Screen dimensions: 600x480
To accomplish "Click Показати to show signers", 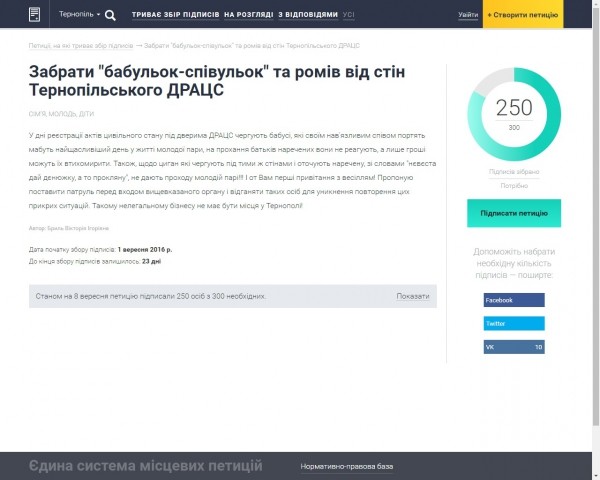I will [412, 296].
